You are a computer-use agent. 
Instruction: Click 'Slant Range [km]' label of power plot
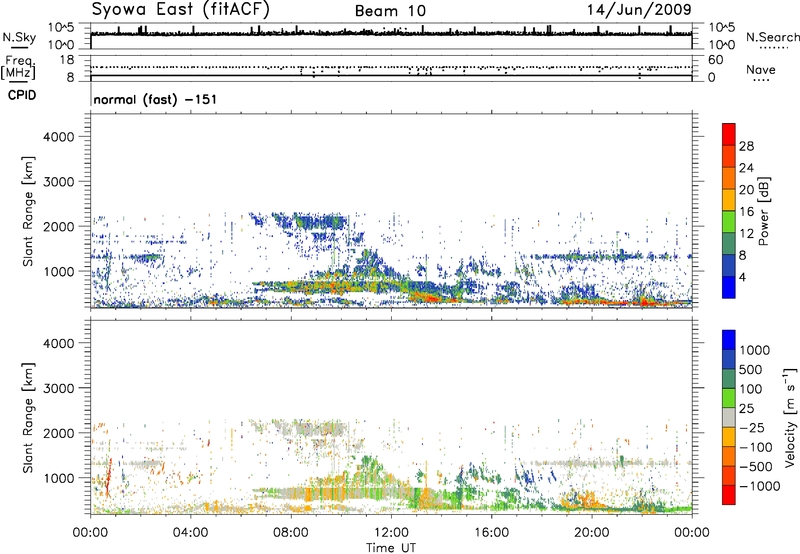28,211
